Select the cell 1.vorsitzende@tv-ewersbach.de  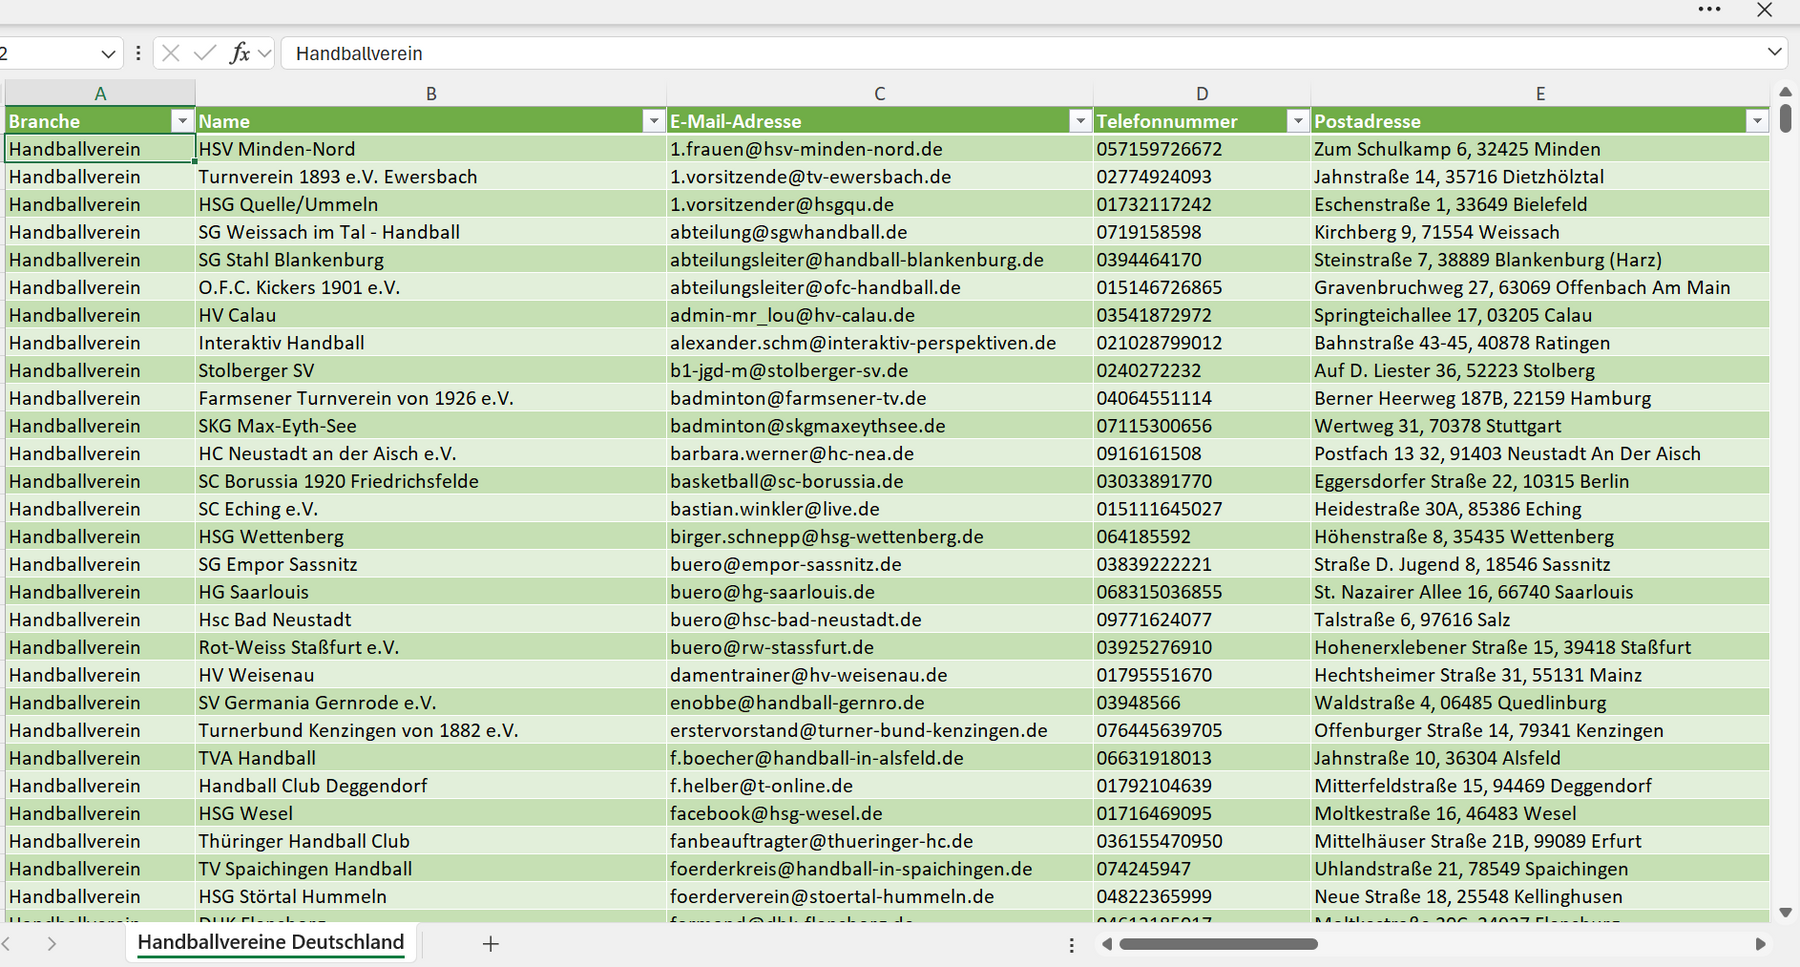click(x=880, y=177)
